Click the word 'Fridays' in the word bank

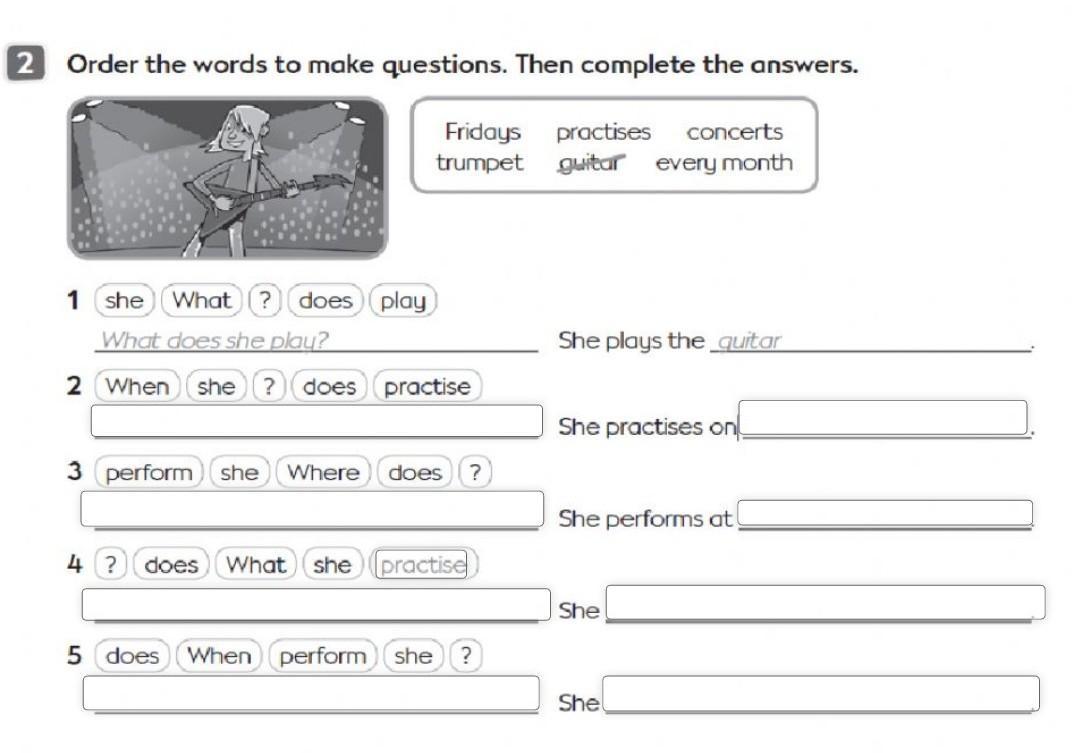click(x=483, y=132)
